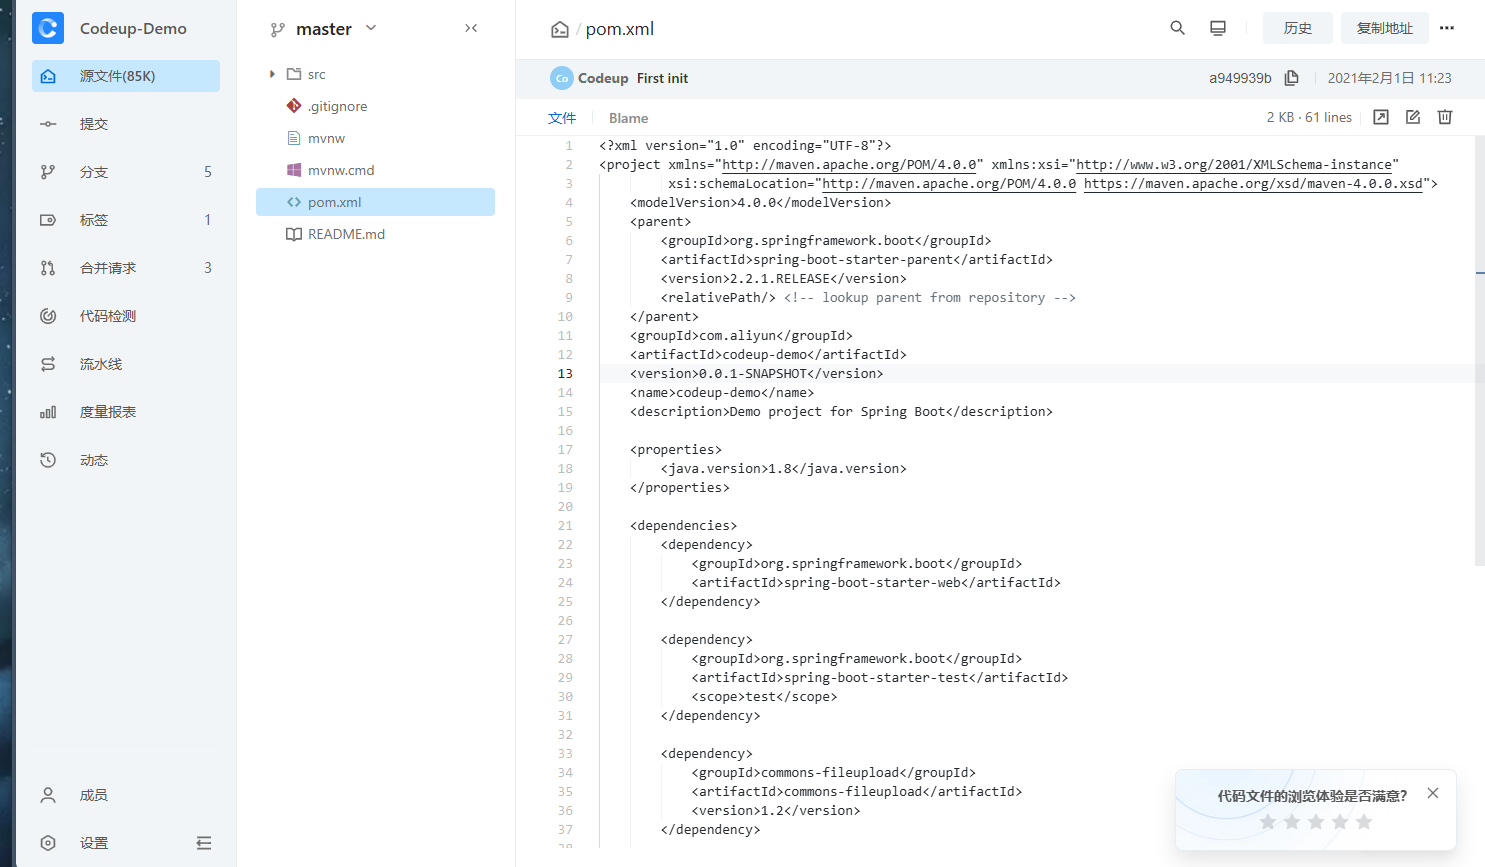Open the source files (源文件) section
This screenshot has height=867, width=1485.
pyautogui.click(x=126, y=76)
